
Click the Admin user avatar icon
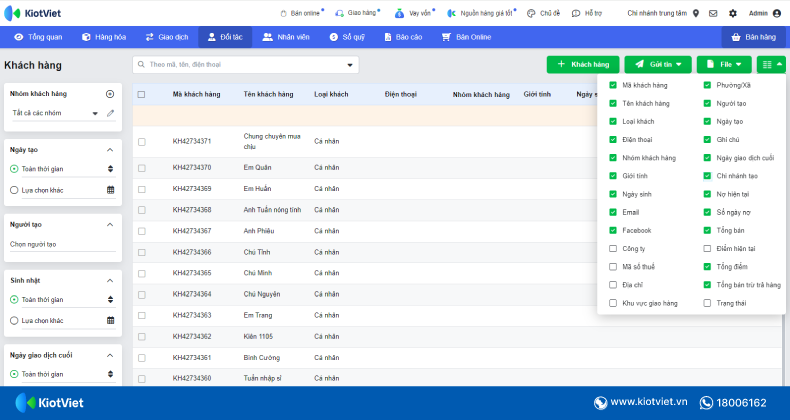click(x=777, y=13)
